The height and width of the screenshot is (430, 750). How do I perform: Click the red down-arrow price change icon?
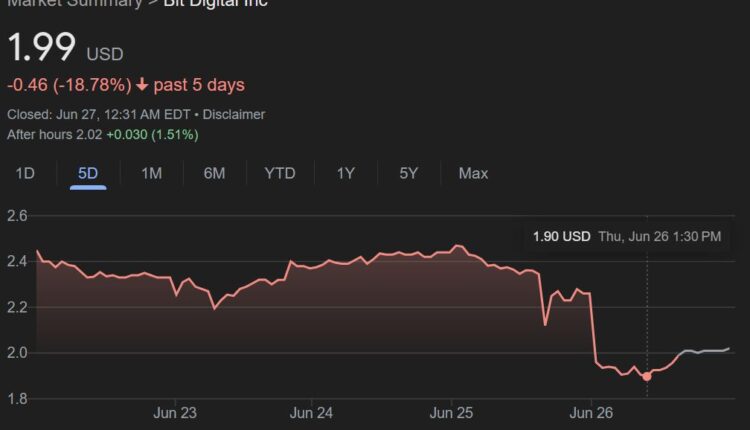click(142, 85)
